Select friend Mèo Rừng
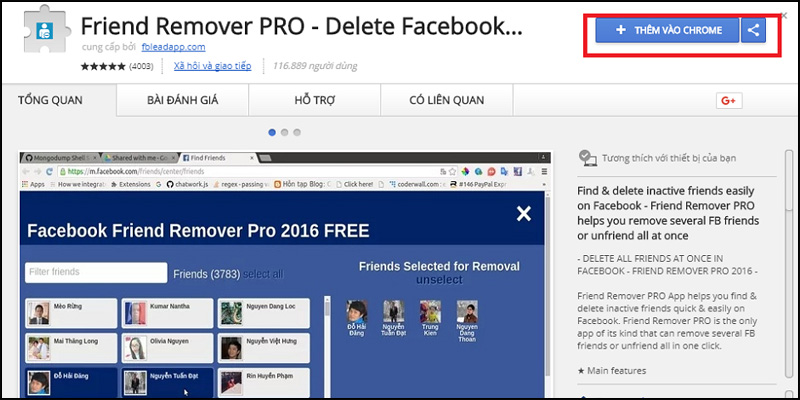The width and height of the screenshot is (800, 400). [x=71, y=313]
